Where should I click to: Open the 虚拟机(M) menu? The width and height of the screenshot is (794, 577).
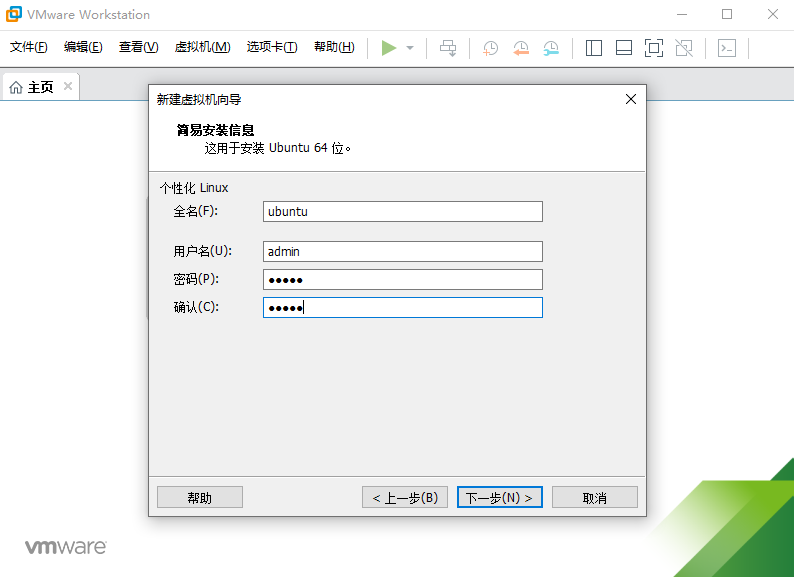(x=203, y=47)
